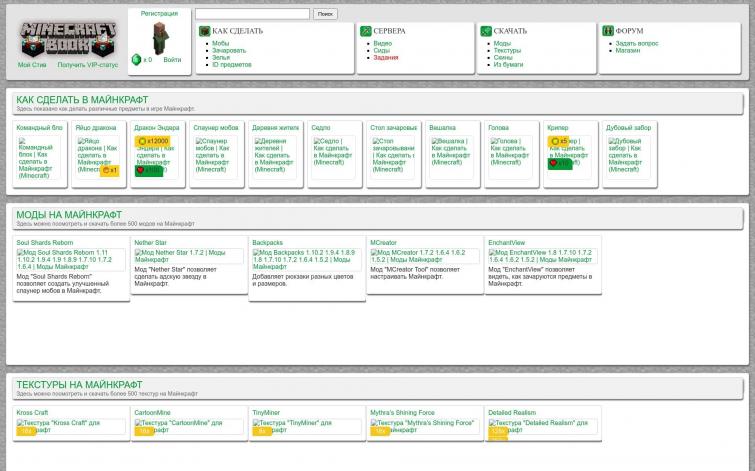Screen dimensions: 755x471
Task: Open the Сиды link
Action: 381,51
